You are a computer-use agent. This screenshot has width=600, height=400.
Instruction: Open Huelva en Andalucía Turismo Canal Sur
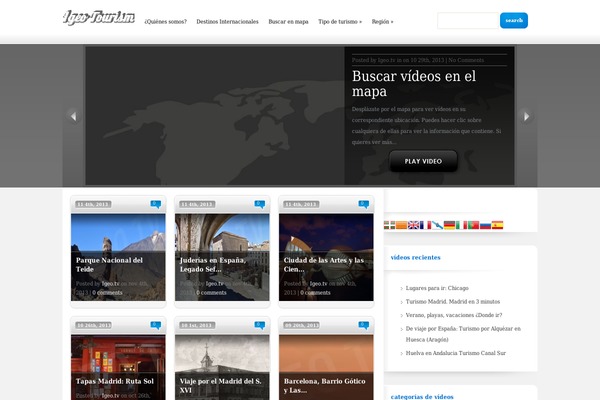pos(456,353)
